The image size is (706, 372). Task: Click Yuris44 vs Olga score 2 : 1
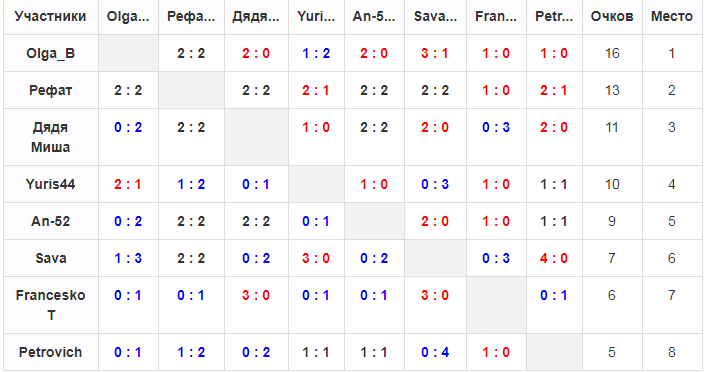128,184
